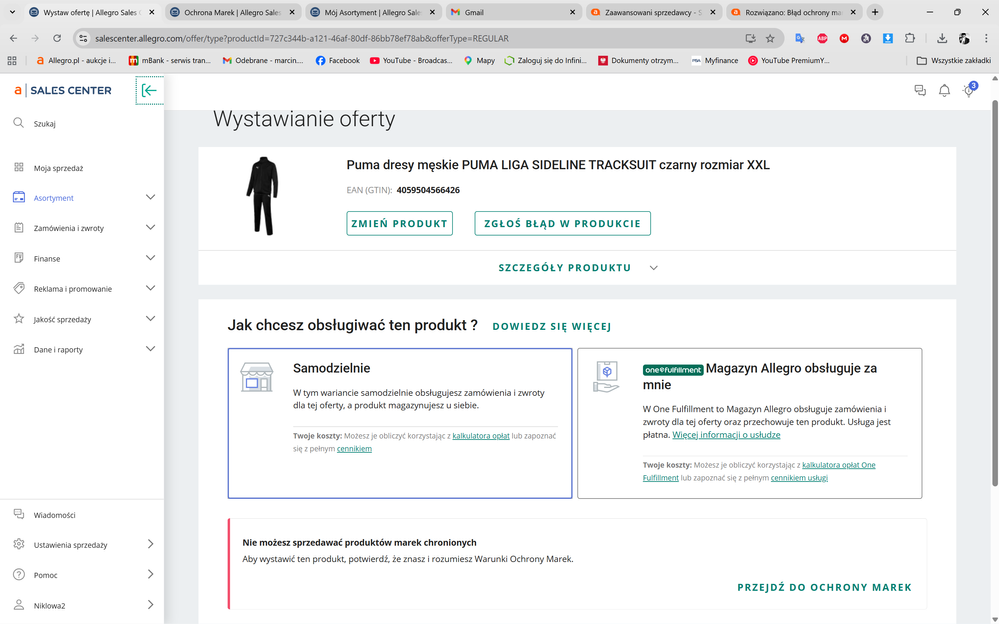
Task: Click the Puma tracksuit product thumbnail
Action: click(x=262, y=196)
